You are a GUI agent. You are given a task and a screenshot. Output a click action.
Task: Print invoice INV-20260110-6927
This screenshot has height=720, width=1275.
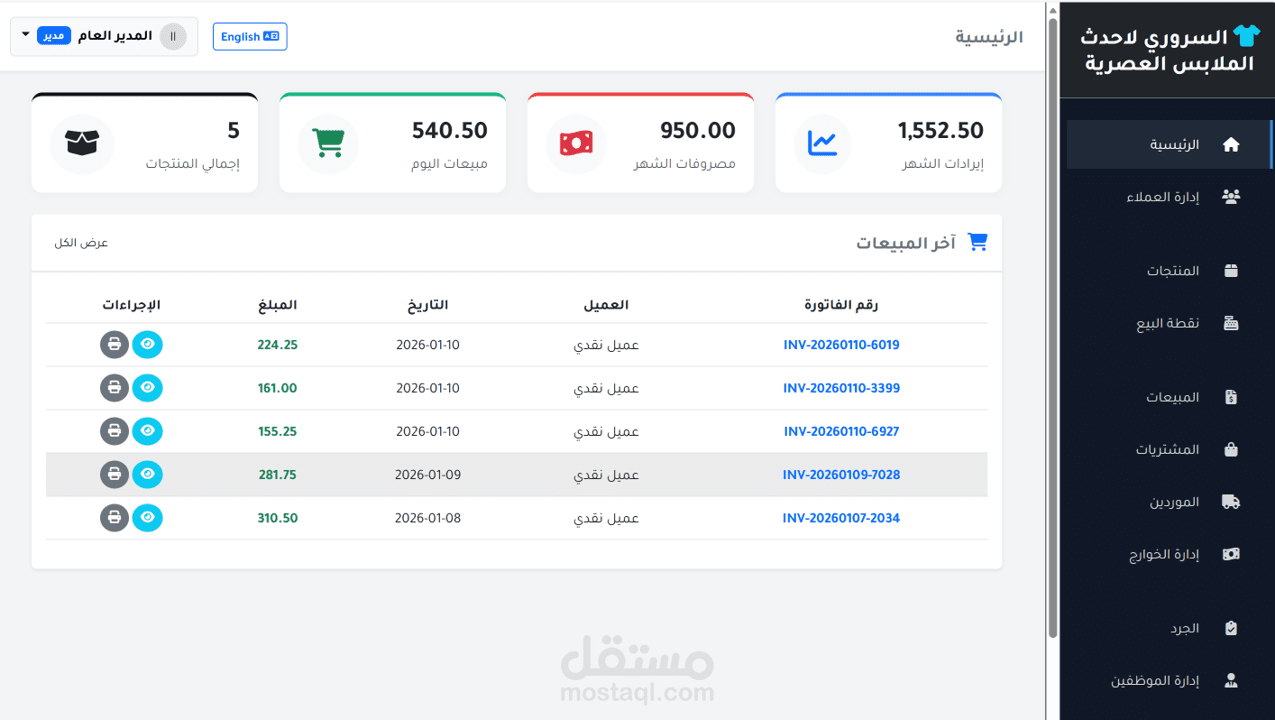click(115, 431)
